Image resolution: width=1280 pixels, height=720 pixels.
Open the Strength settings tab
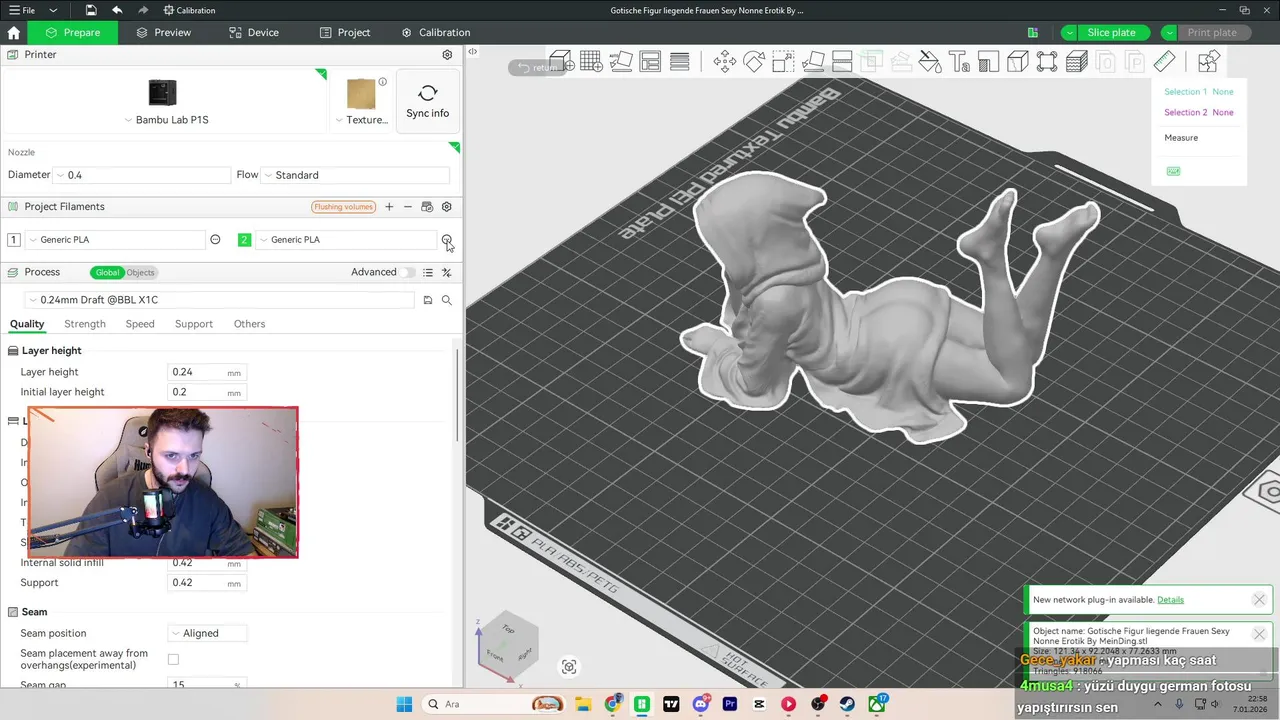point(85,324)
